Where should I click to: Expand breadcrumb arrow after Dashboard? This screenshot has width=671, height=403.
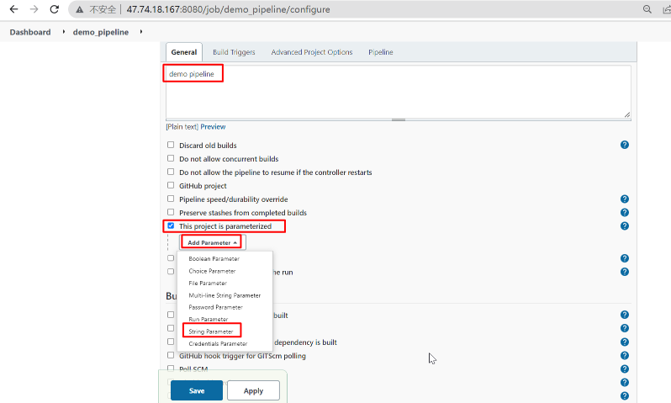click(x=64, y=32)
